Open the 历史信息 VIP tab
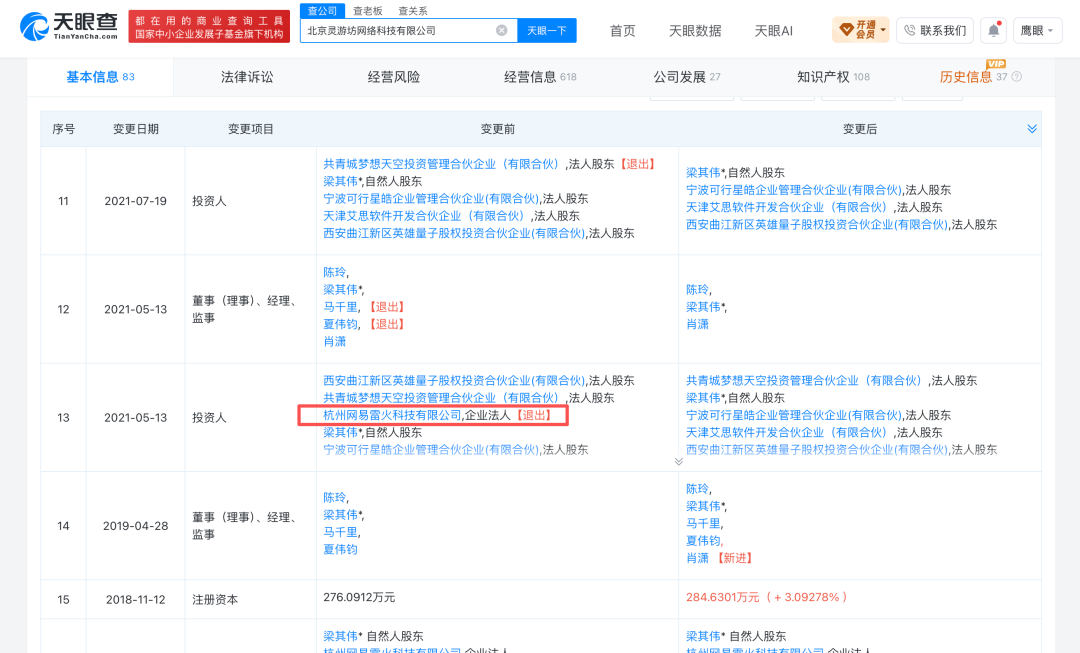 point(973,77)
